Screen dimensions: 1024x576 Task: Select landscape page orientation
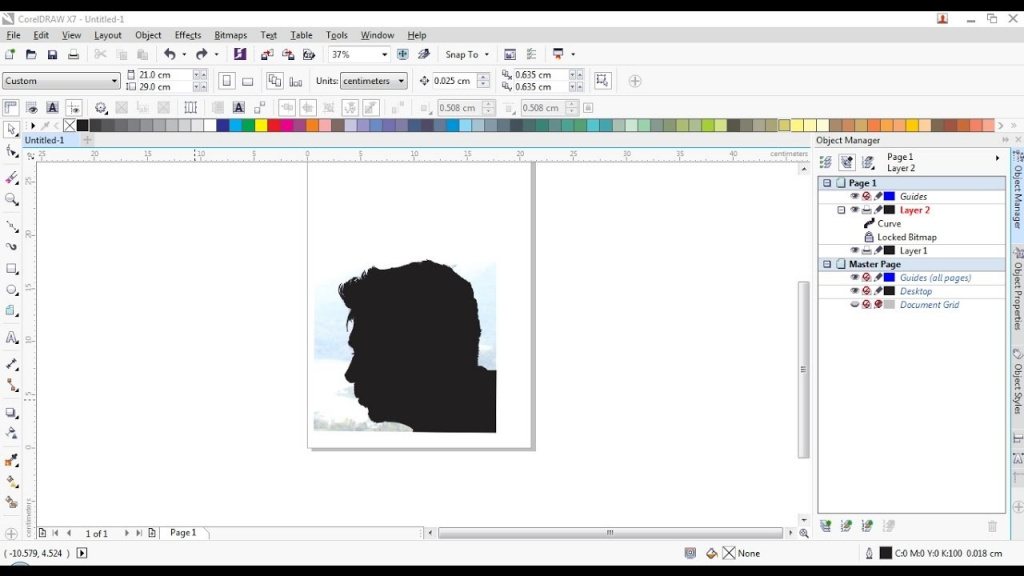(248, 81)
